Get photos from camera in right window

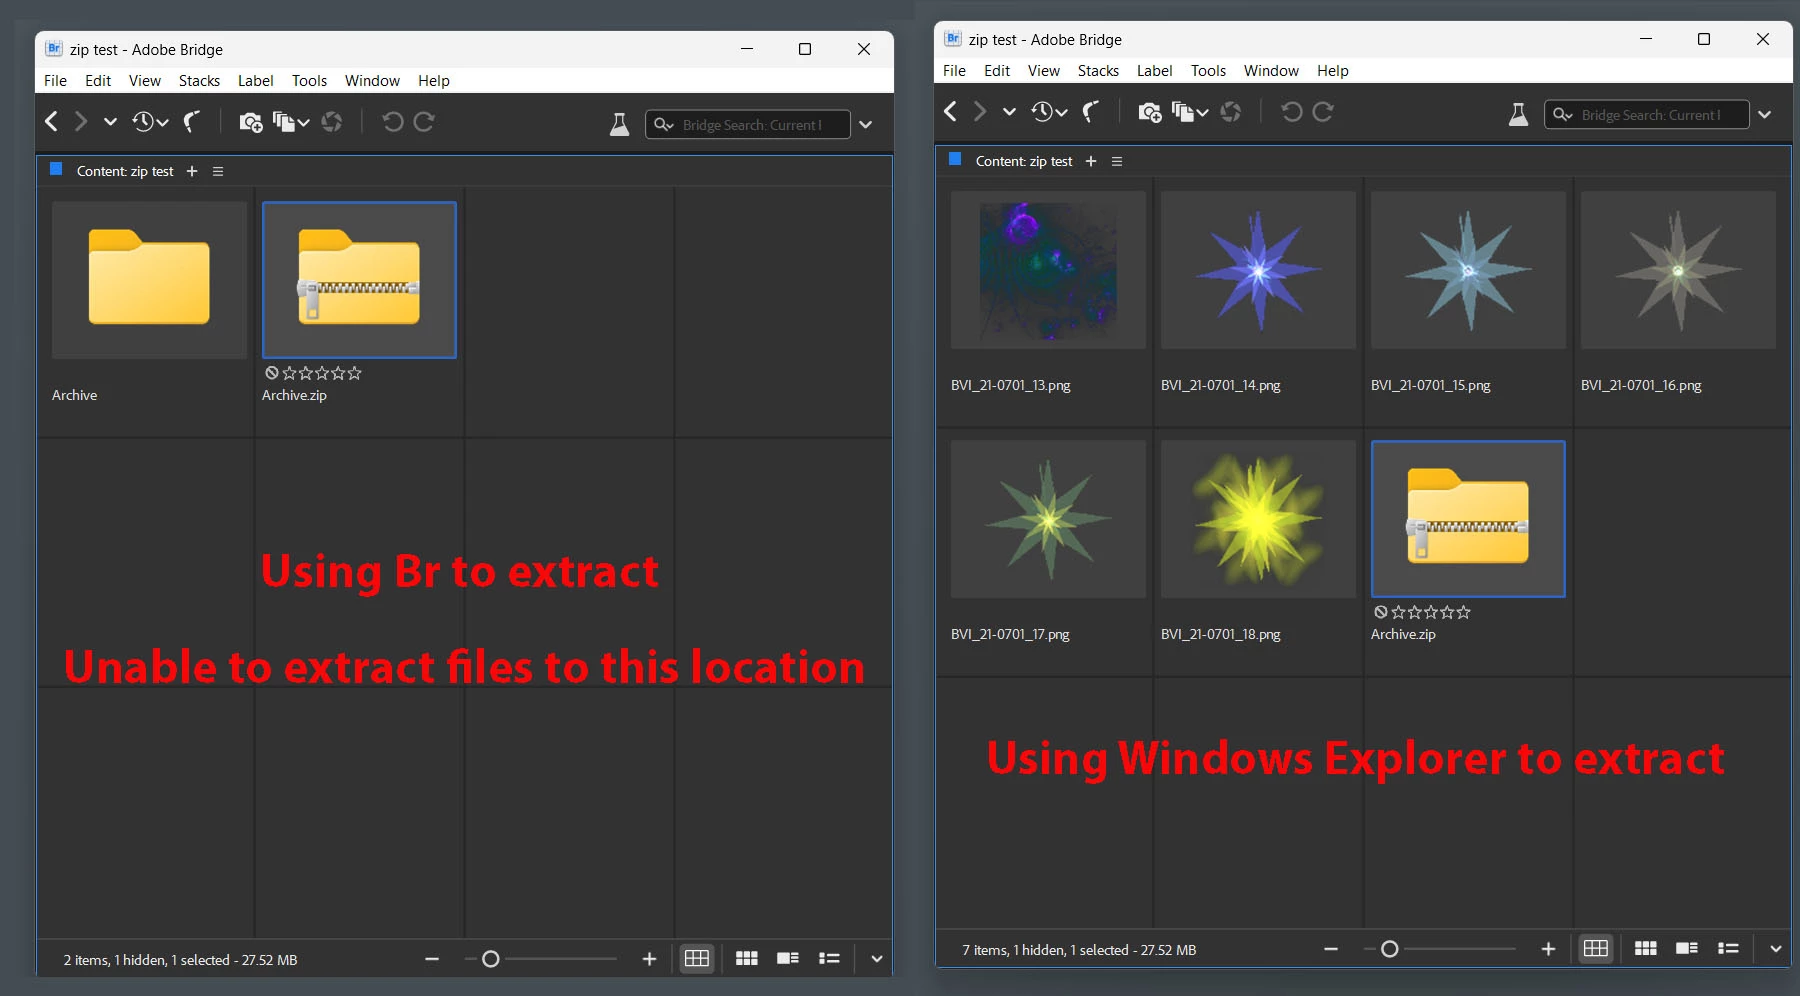coord(1149,112)
